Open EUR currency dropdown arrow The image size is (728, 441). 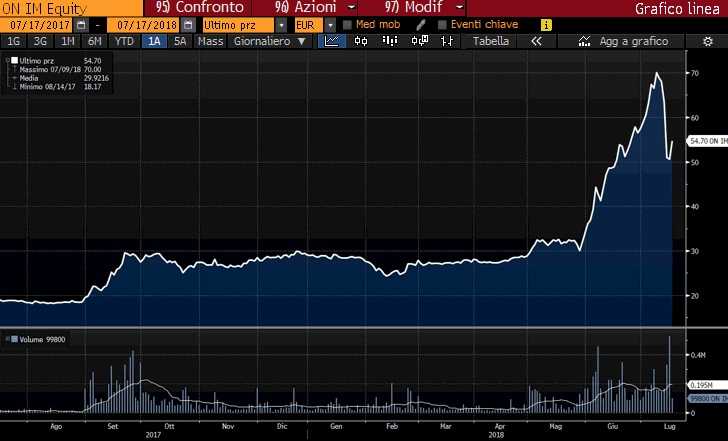pyautogui.click(x=330, y=25)
